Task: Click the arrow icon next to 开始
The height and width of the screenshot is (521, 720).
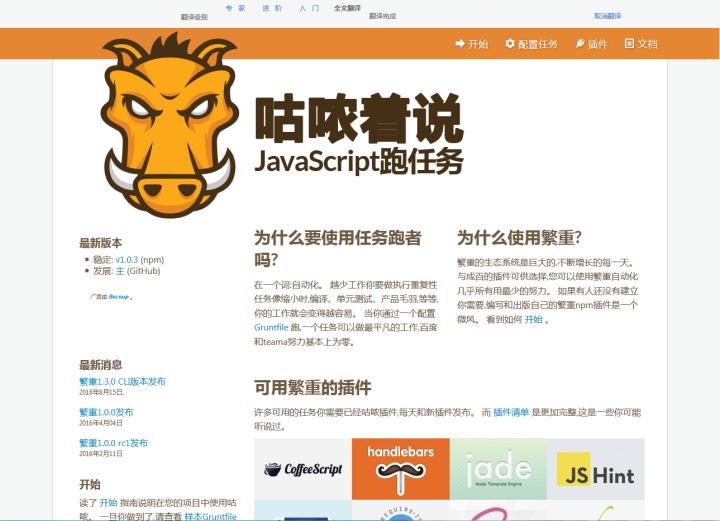Action: 460,44
